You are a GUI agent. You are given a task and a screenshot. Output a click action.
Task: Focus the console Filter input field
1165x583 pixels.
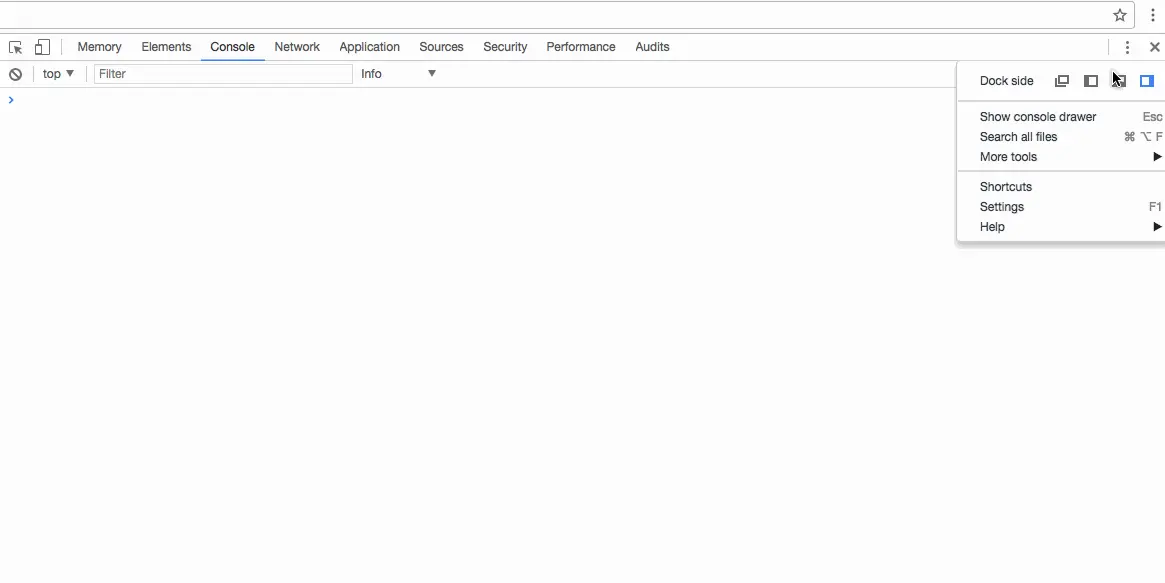point(223,74)
